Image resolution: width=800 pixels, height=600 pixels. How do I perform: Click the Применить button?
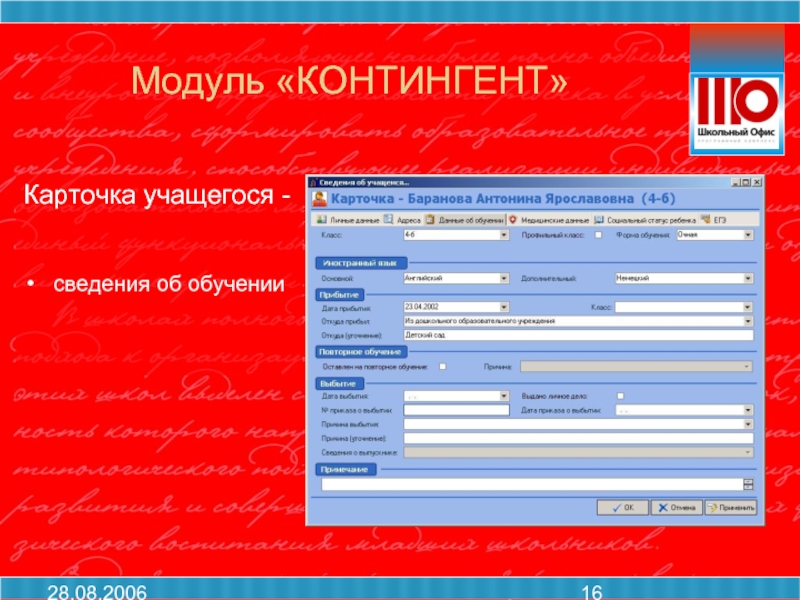pyautogui.click(x=731, y=508)
